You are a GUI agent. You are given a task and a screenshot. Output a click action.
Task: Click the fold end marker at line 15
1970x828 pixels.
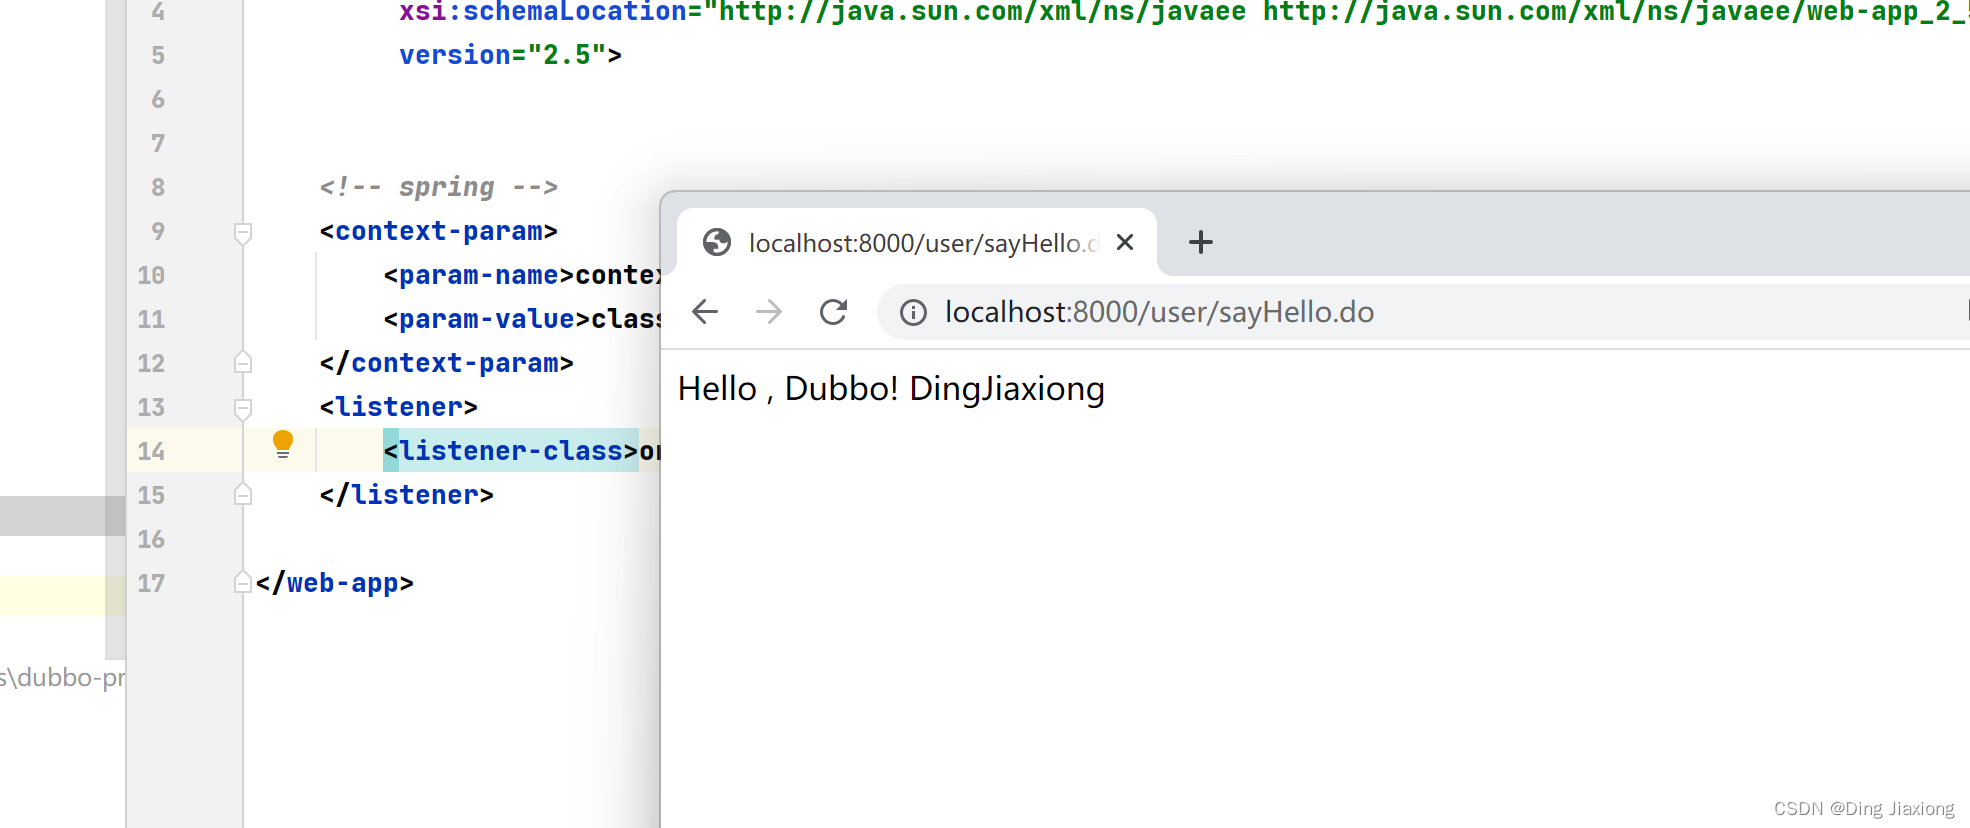(x=243, y=494)
